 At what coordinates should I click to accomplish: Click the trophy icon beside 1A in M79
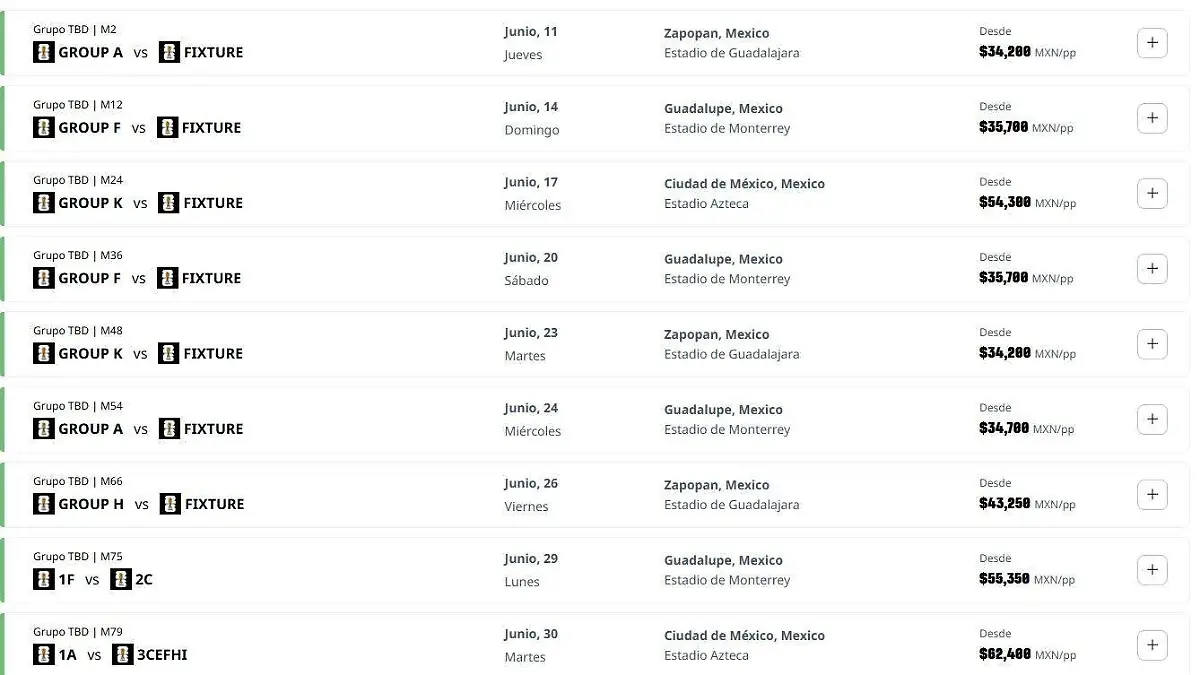tap(44, 655)
